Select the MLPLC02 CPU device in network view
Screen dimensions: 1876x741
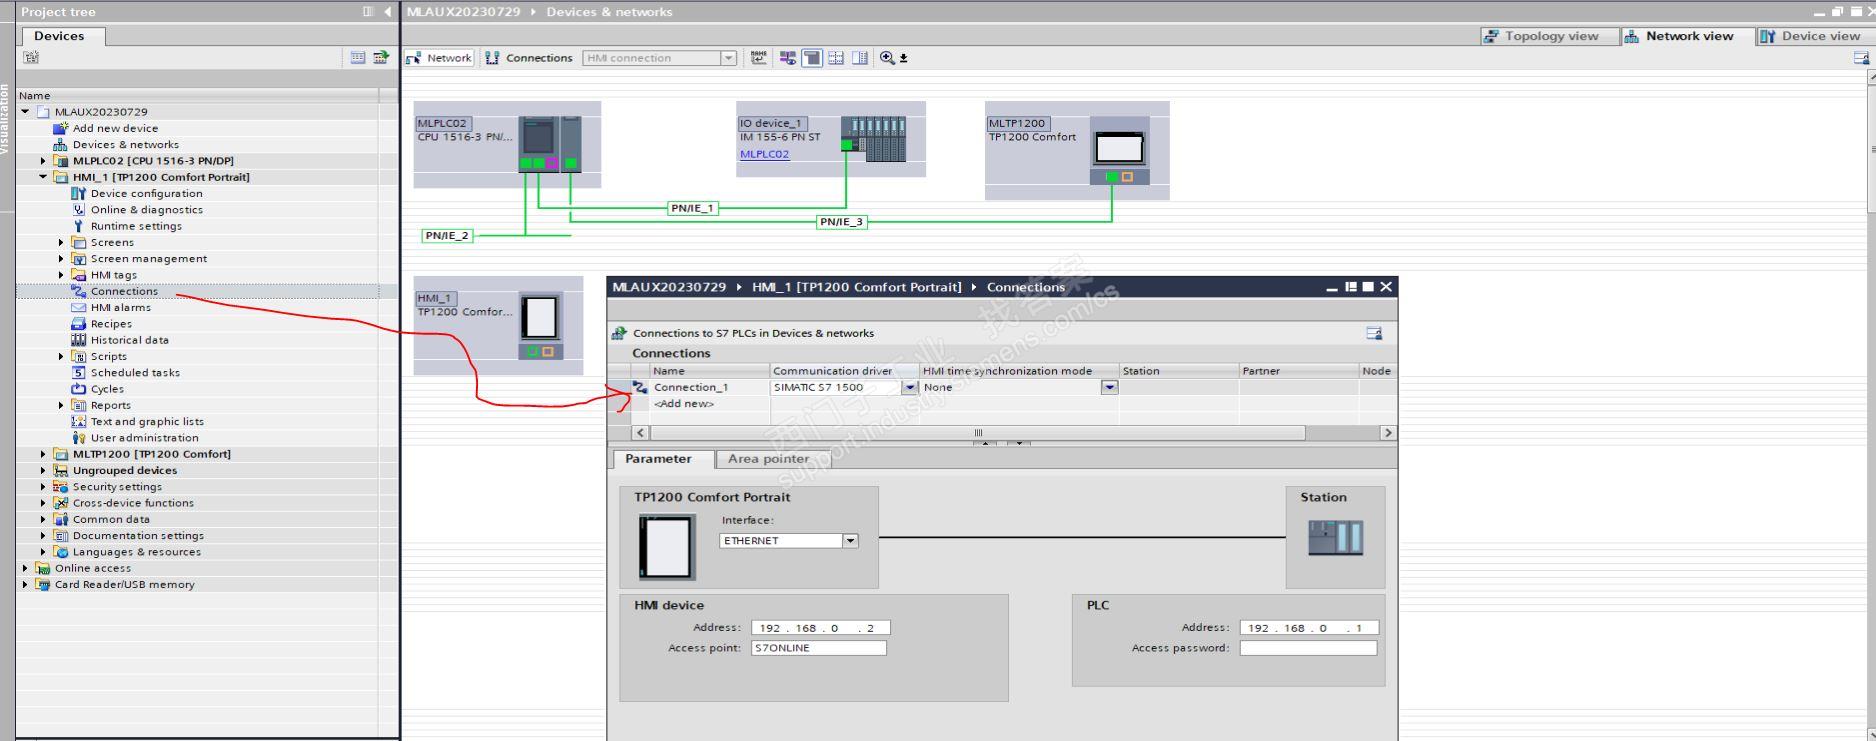549,144
